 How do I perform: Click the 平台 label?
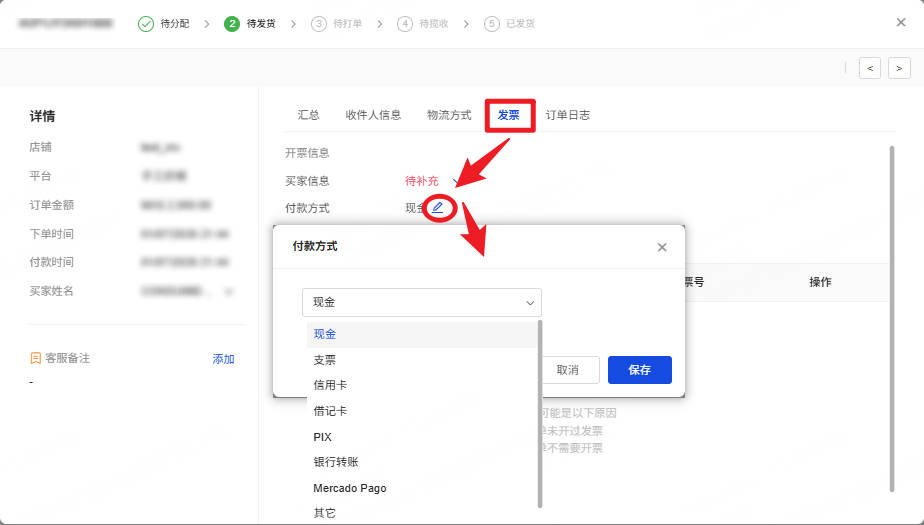[41, 176]
